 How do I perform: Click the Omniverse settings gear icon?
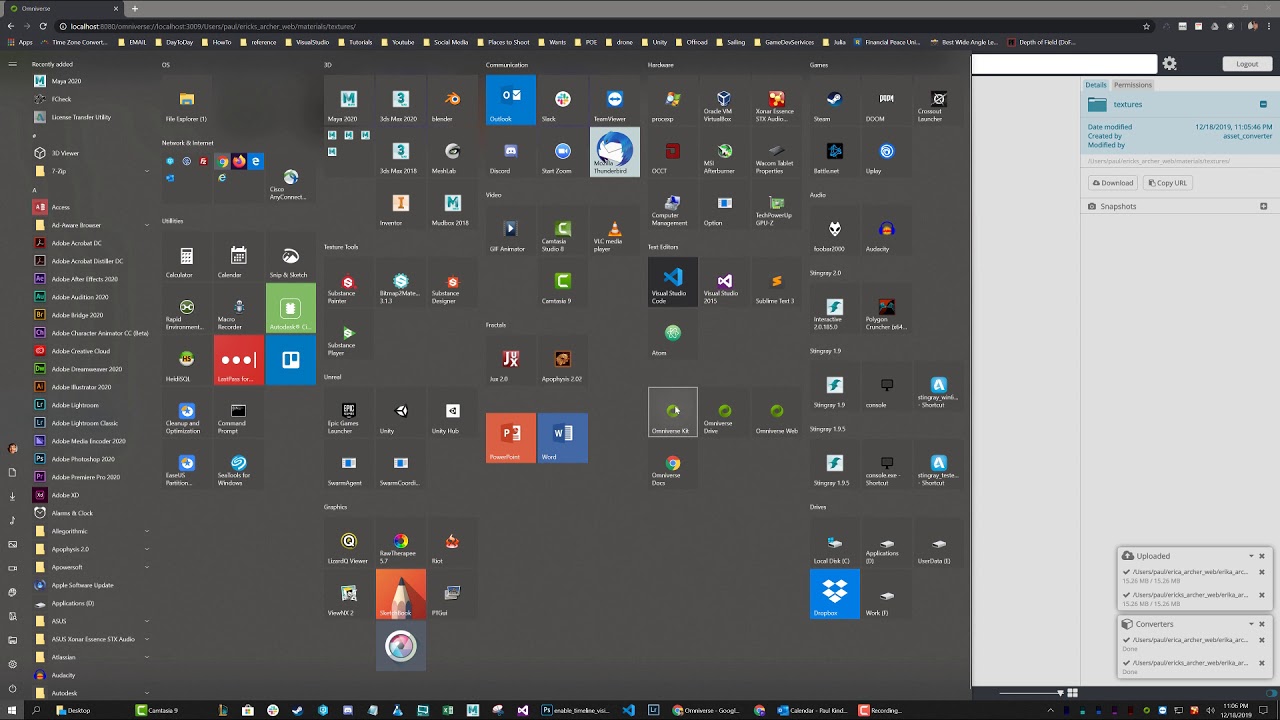[x=1169, y=64]
